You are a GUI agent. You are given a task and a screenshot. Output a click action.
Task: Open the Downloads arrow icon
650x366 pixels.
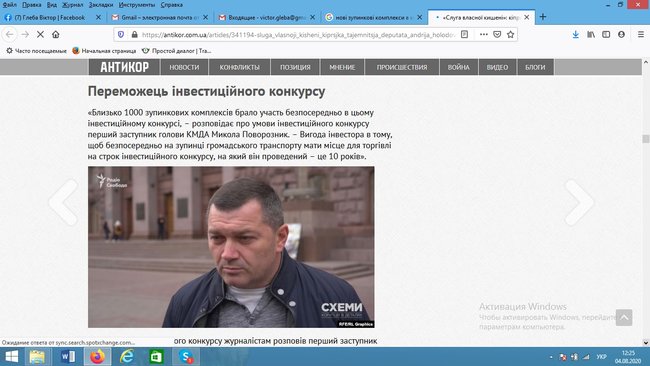575,34
